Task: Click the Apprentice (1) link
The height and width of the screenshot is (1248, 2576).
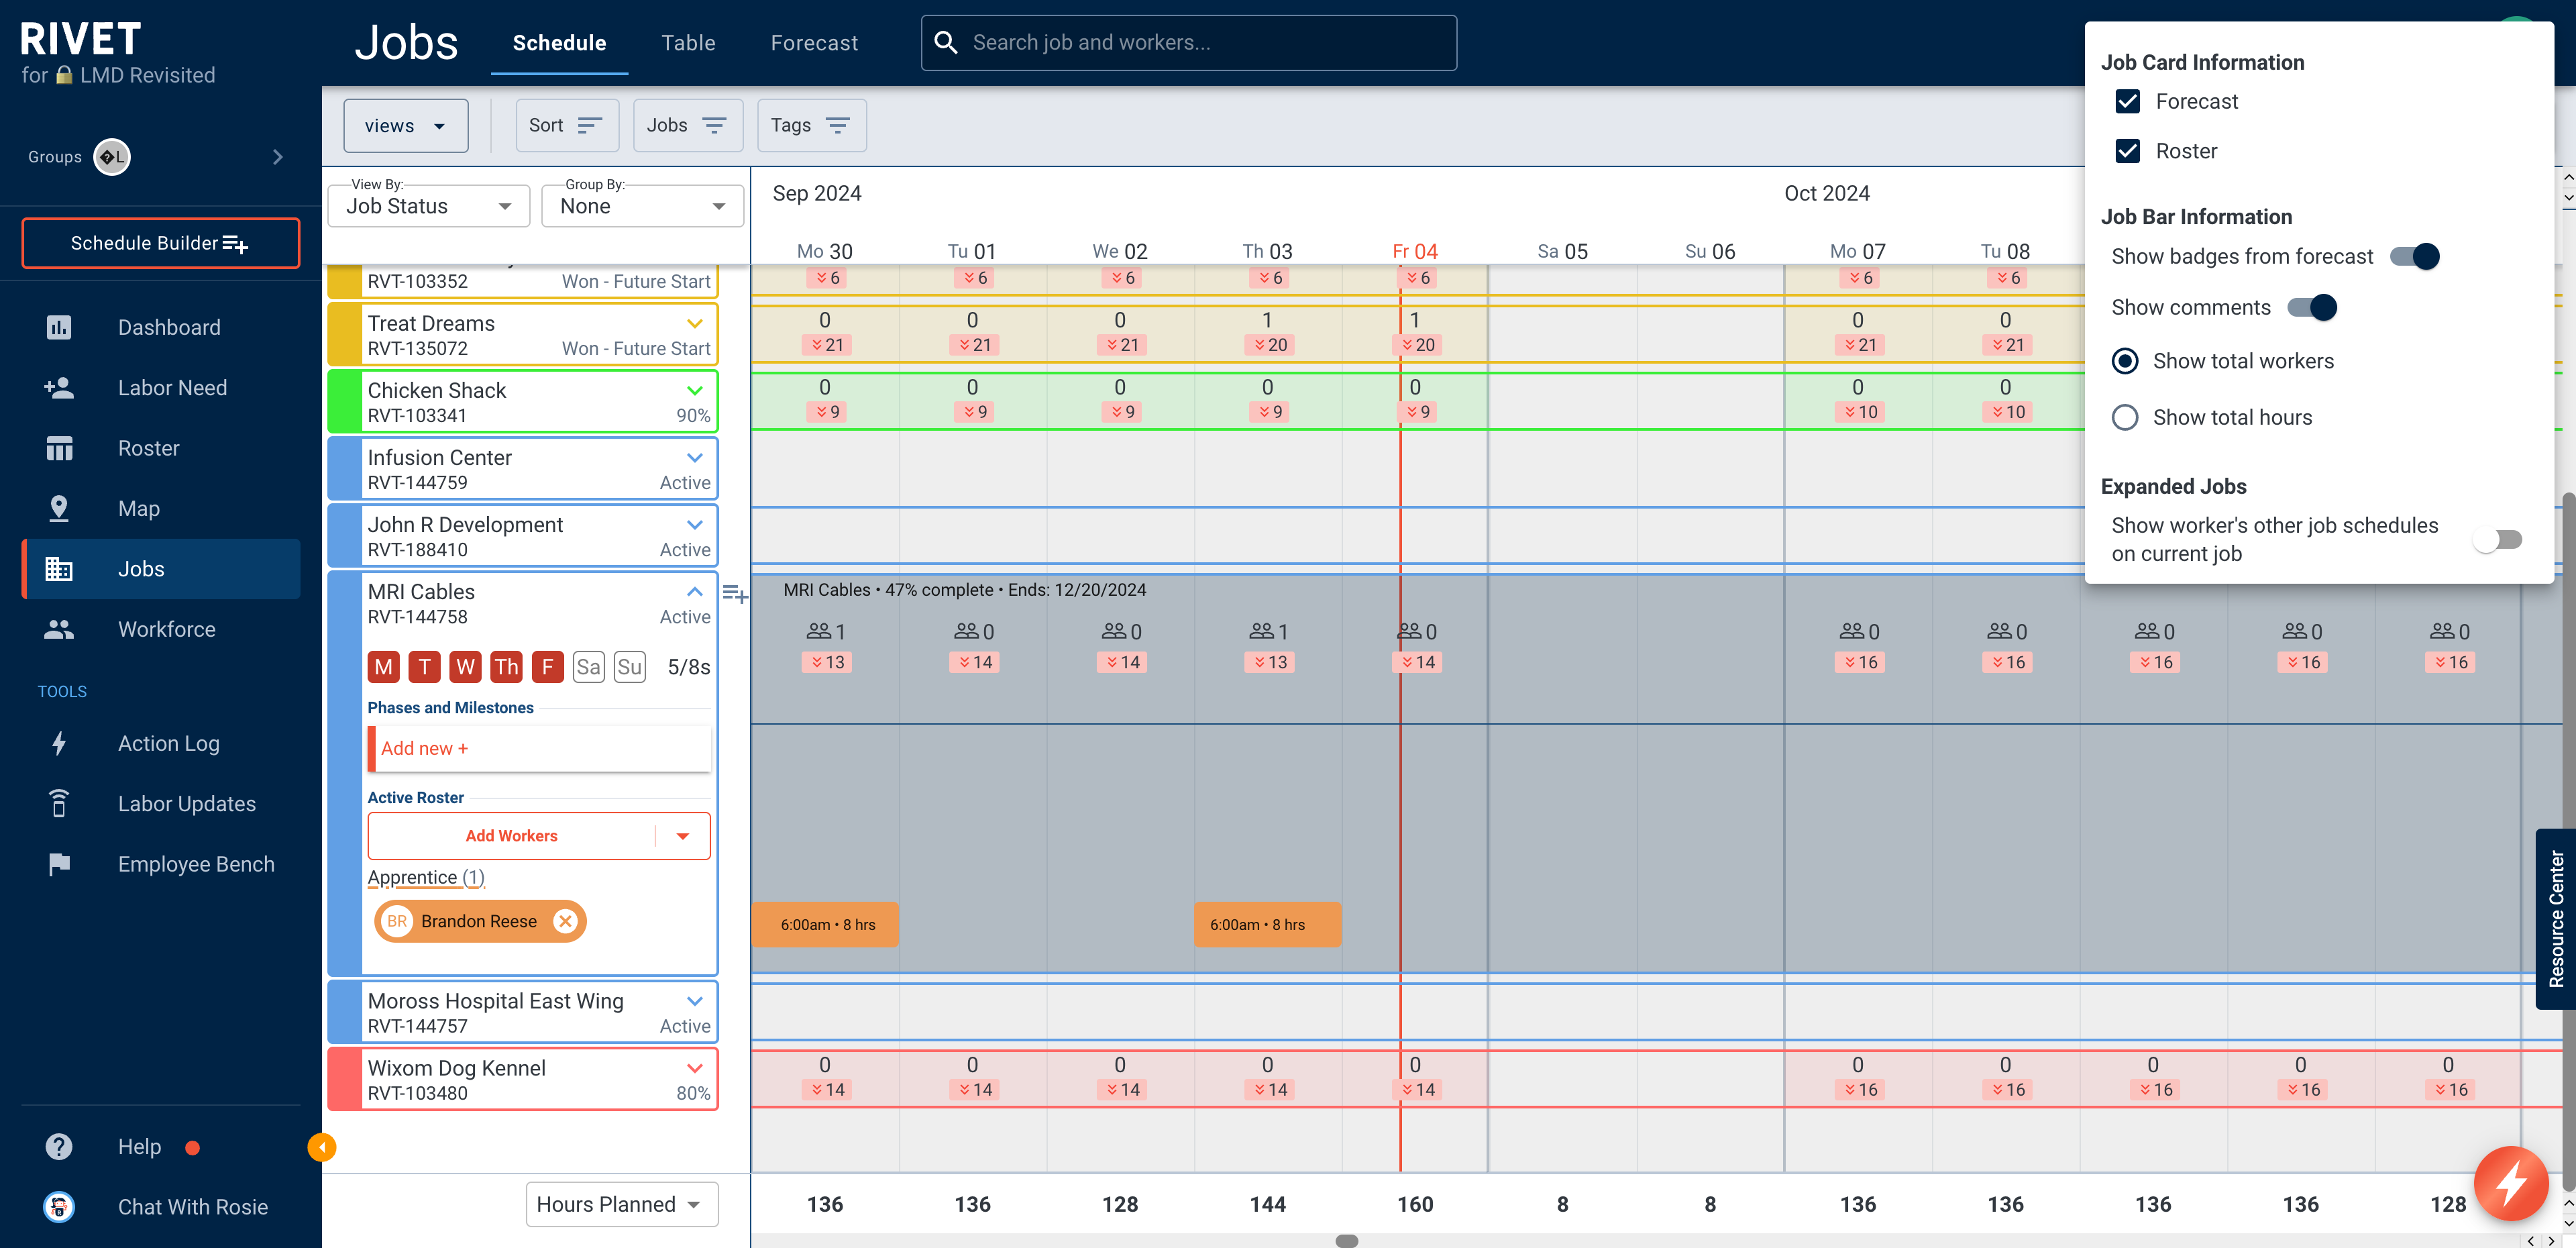Action: pos(426,877)
